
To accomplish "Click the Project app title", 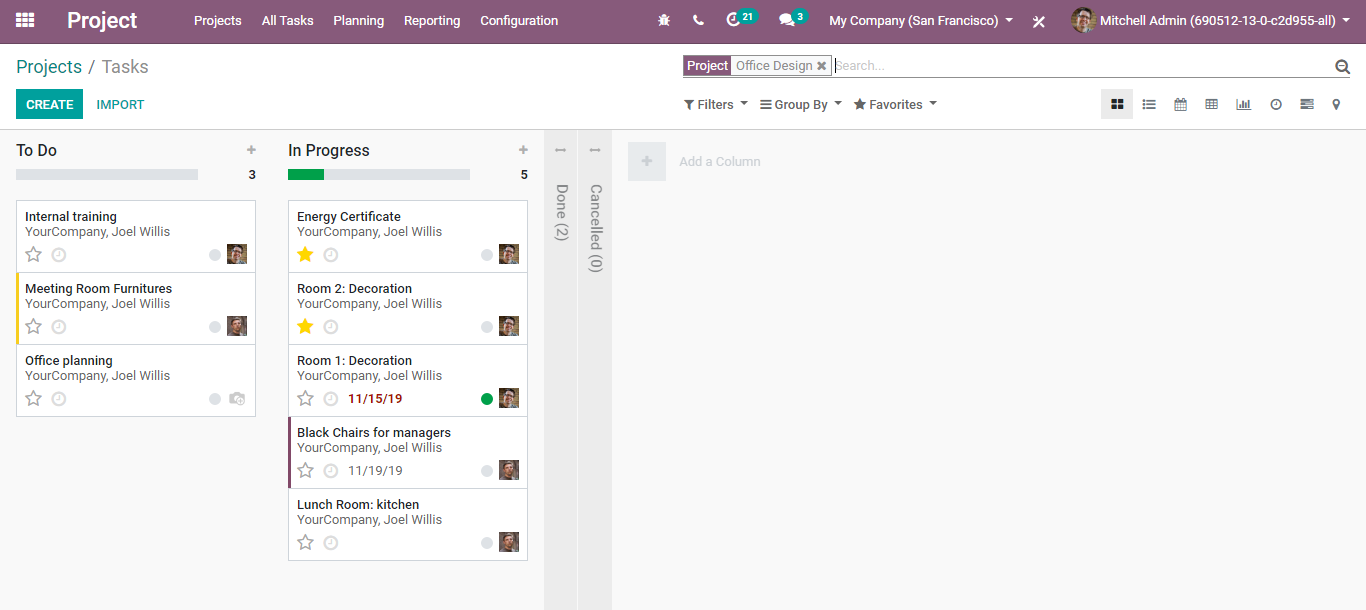I will coord(102,20).
